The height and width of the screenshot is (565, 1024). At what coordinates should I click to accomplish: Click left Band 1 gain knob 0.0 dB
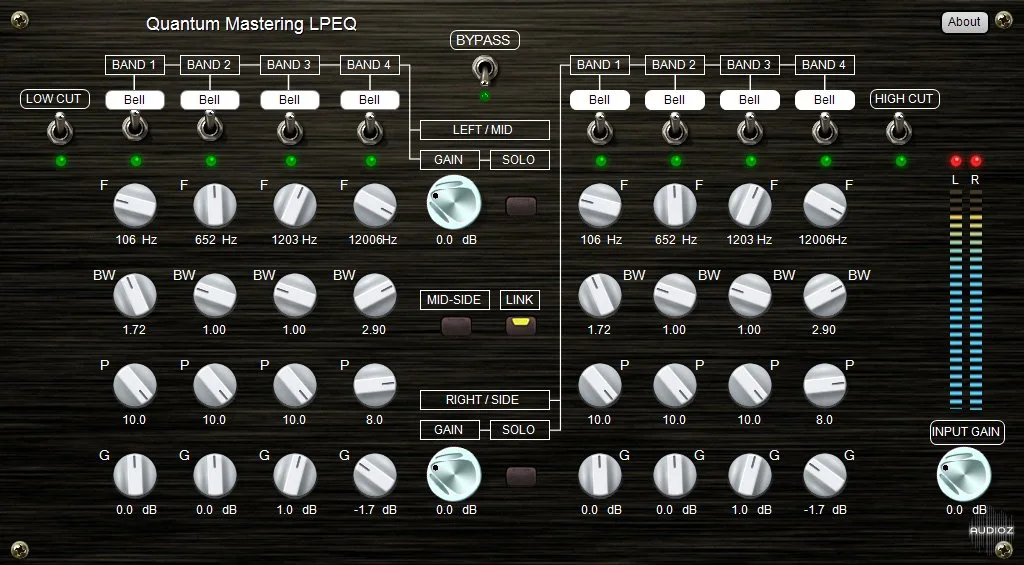pos(135,476)
